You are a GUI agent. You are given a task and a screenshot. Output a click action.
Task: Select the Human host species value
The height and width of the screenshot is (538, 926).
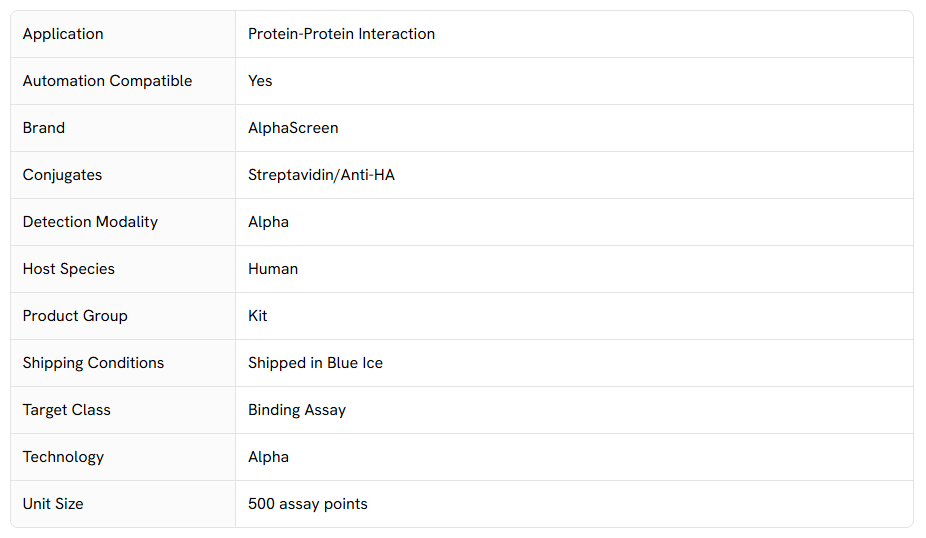click(273, 269)
